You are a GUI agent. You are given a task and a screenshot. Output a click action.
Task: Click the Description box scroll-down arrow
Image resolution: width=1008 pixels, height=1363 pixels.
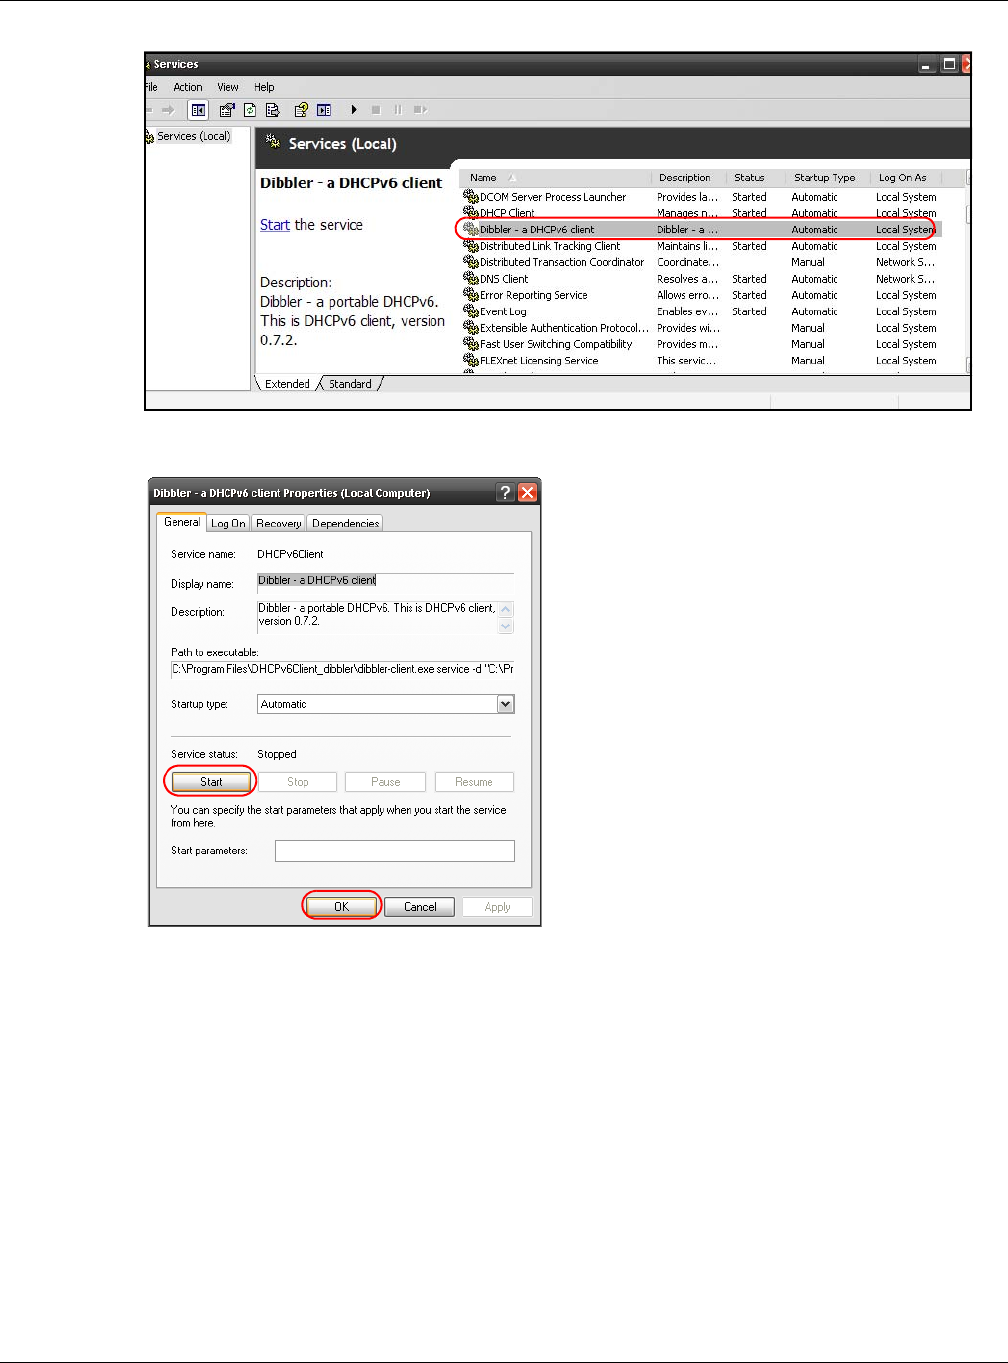pos(506,626)
